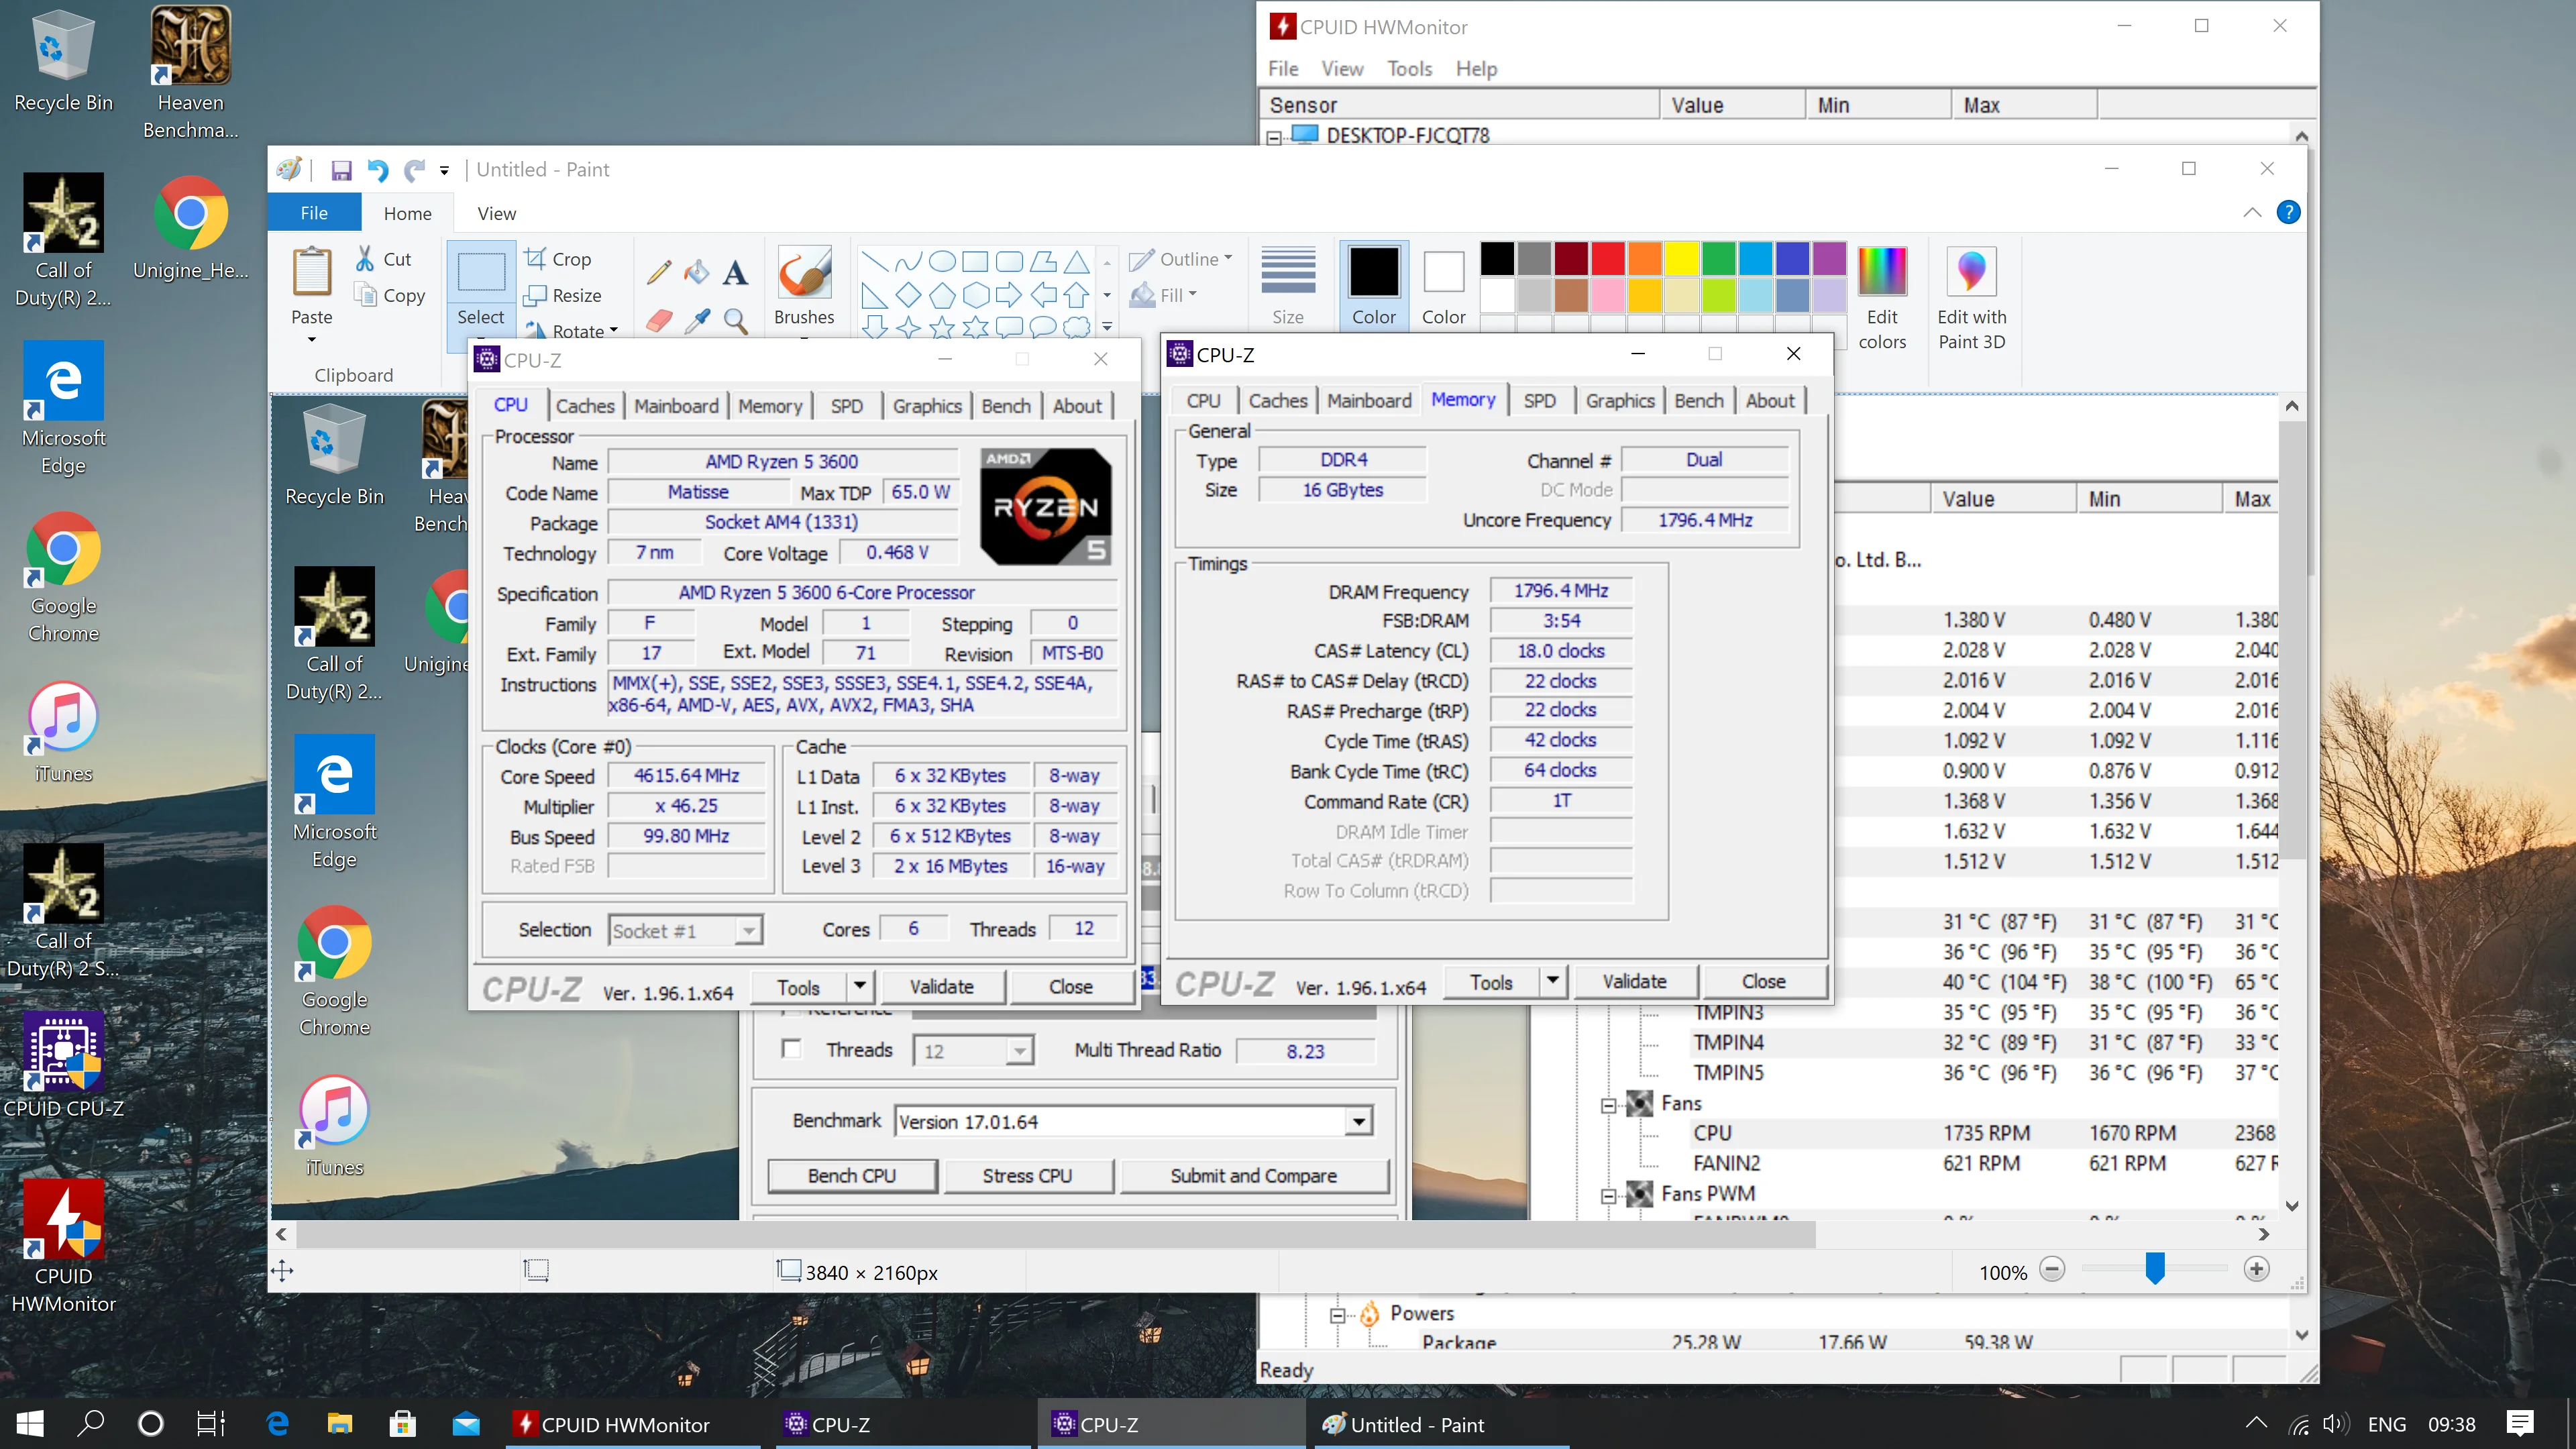Open the Tools menu in HWMonitor
2576x1449 pixels.
[x=1409, y=68]
